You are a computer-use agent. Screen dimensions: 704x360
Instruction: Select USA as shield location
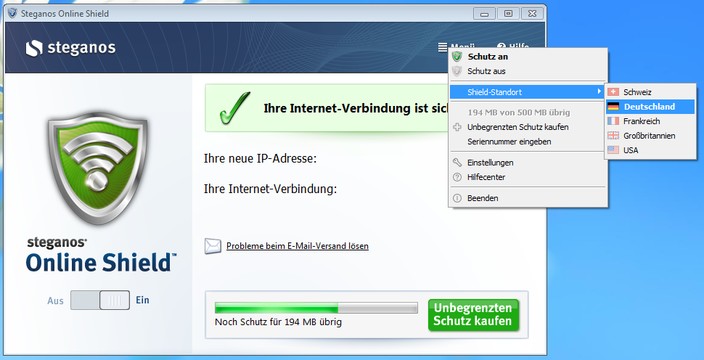tap(650, 150)
